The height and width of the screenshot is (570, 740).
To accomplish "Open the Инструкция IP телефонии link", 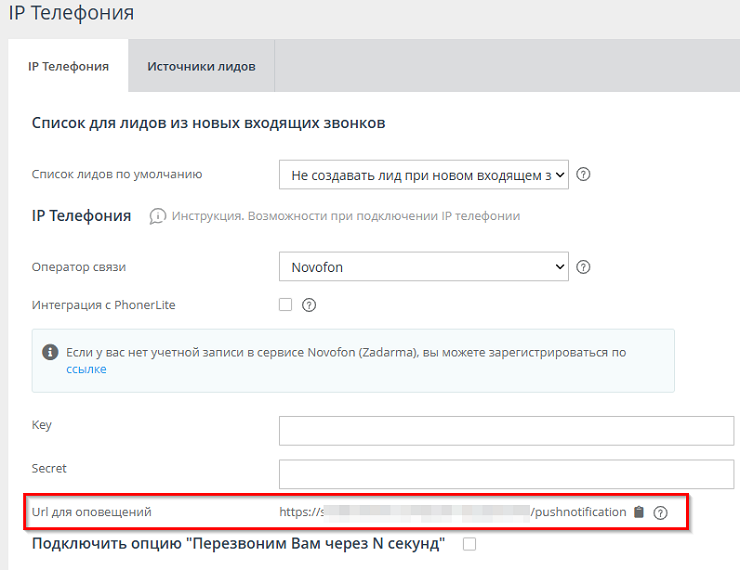I will pos(345,216).
